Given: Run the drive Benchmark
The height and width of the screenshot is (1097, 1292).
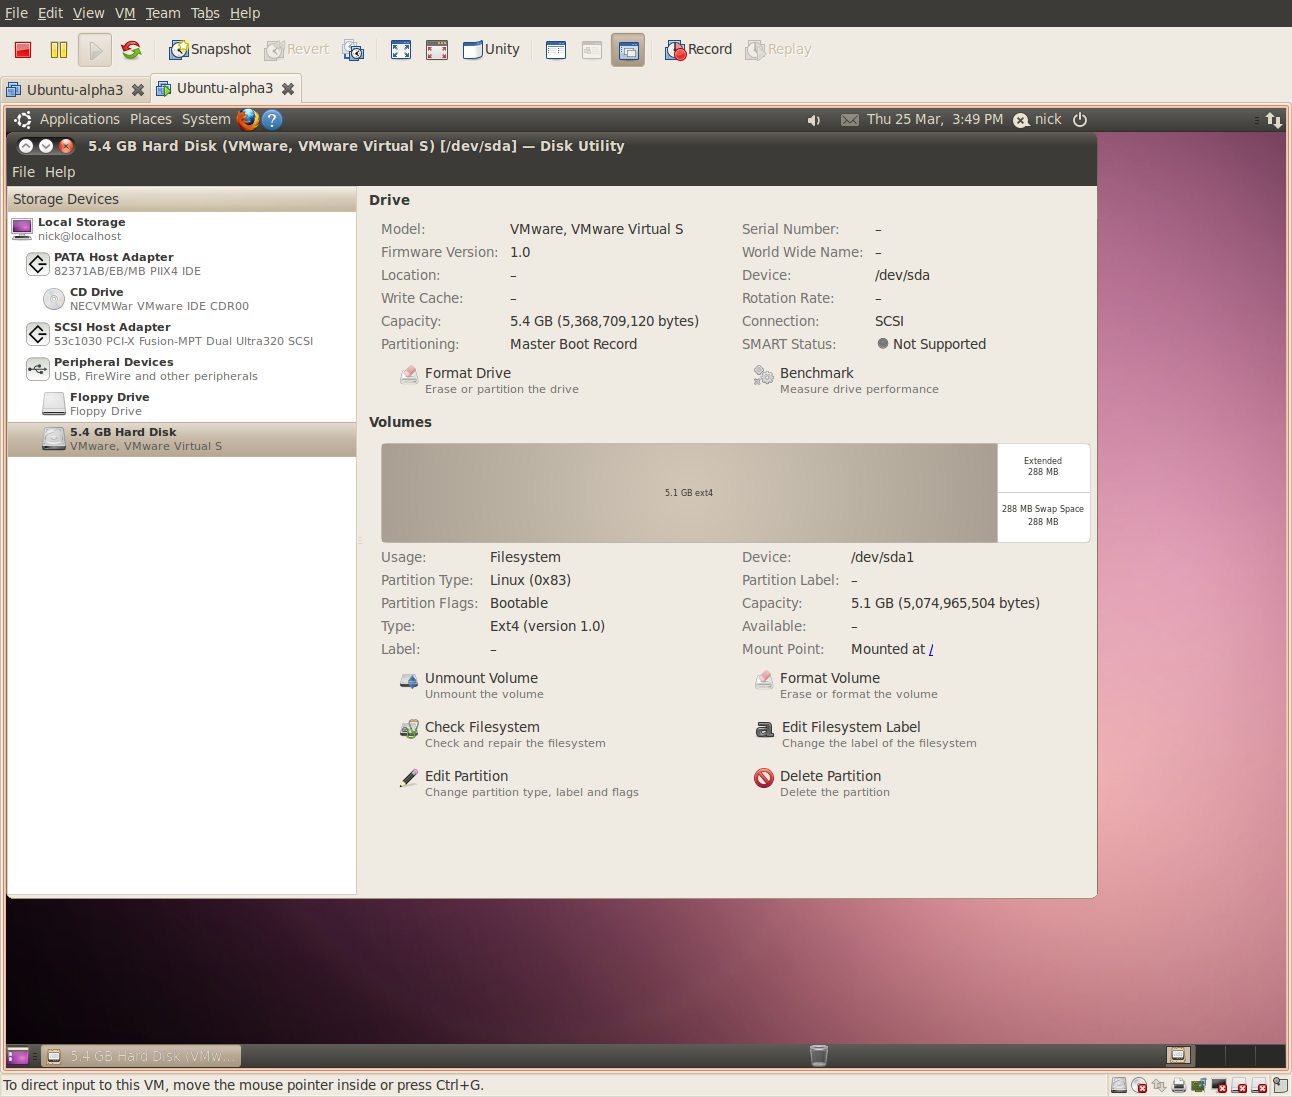Looking at the screenshot, I should pos(816,373).
